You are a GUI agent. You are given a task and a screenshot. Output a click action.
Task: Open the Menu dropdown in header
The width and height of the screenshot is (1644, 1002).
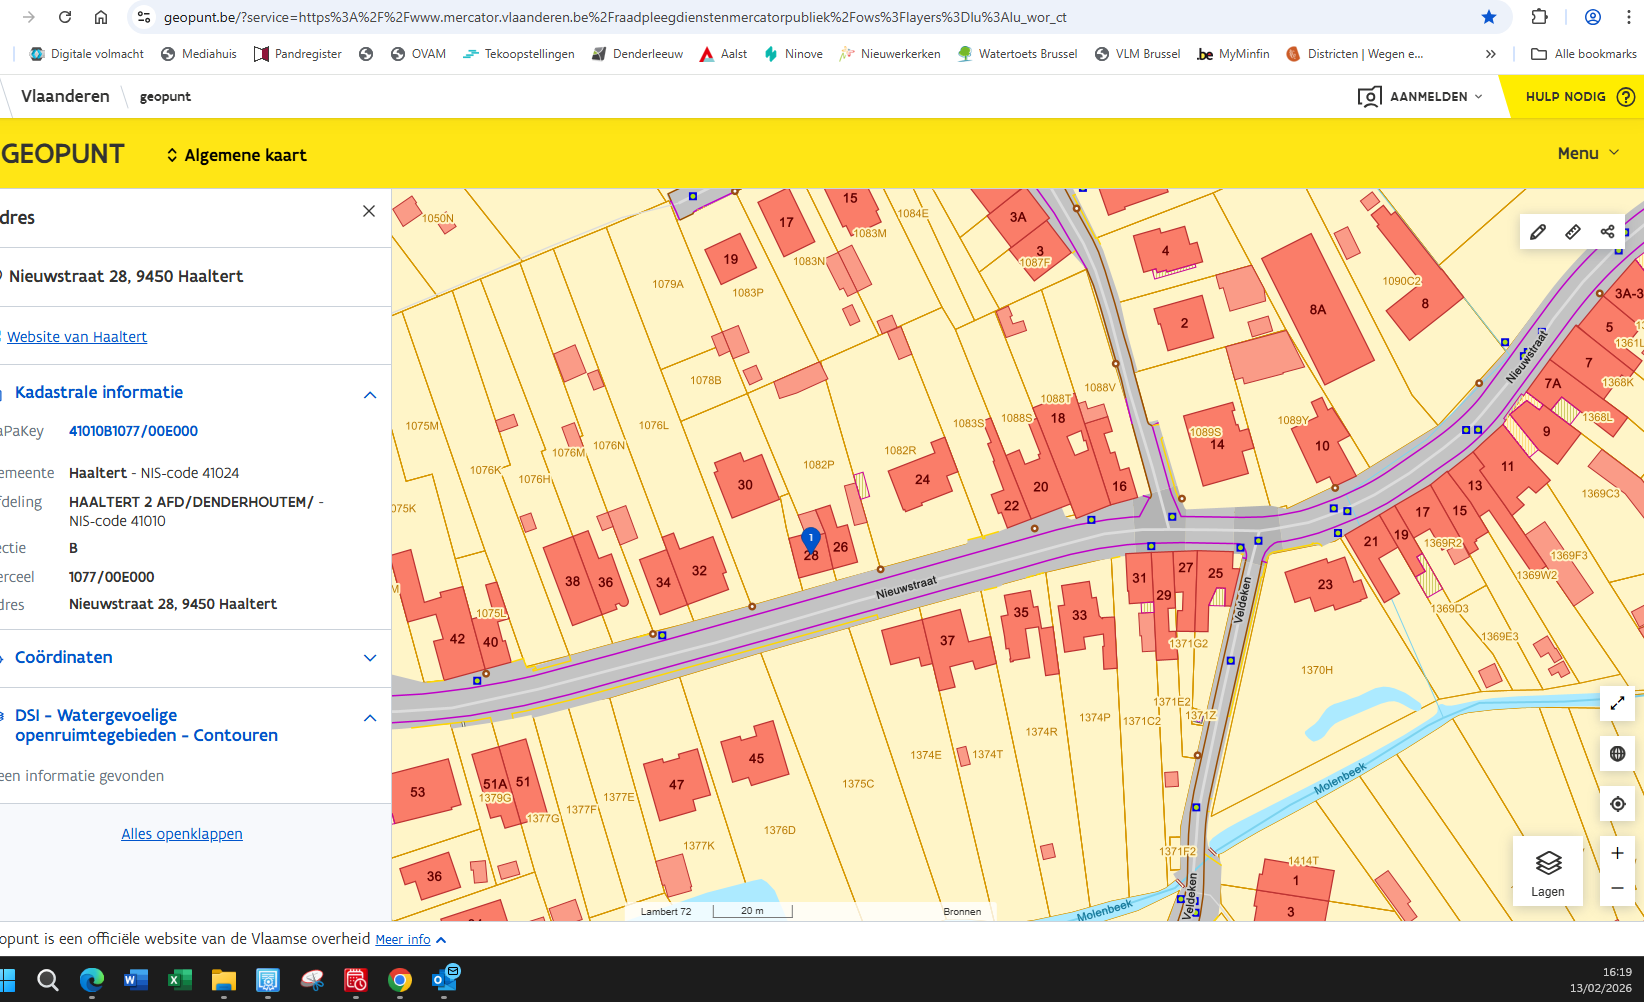pos(1588,153)
